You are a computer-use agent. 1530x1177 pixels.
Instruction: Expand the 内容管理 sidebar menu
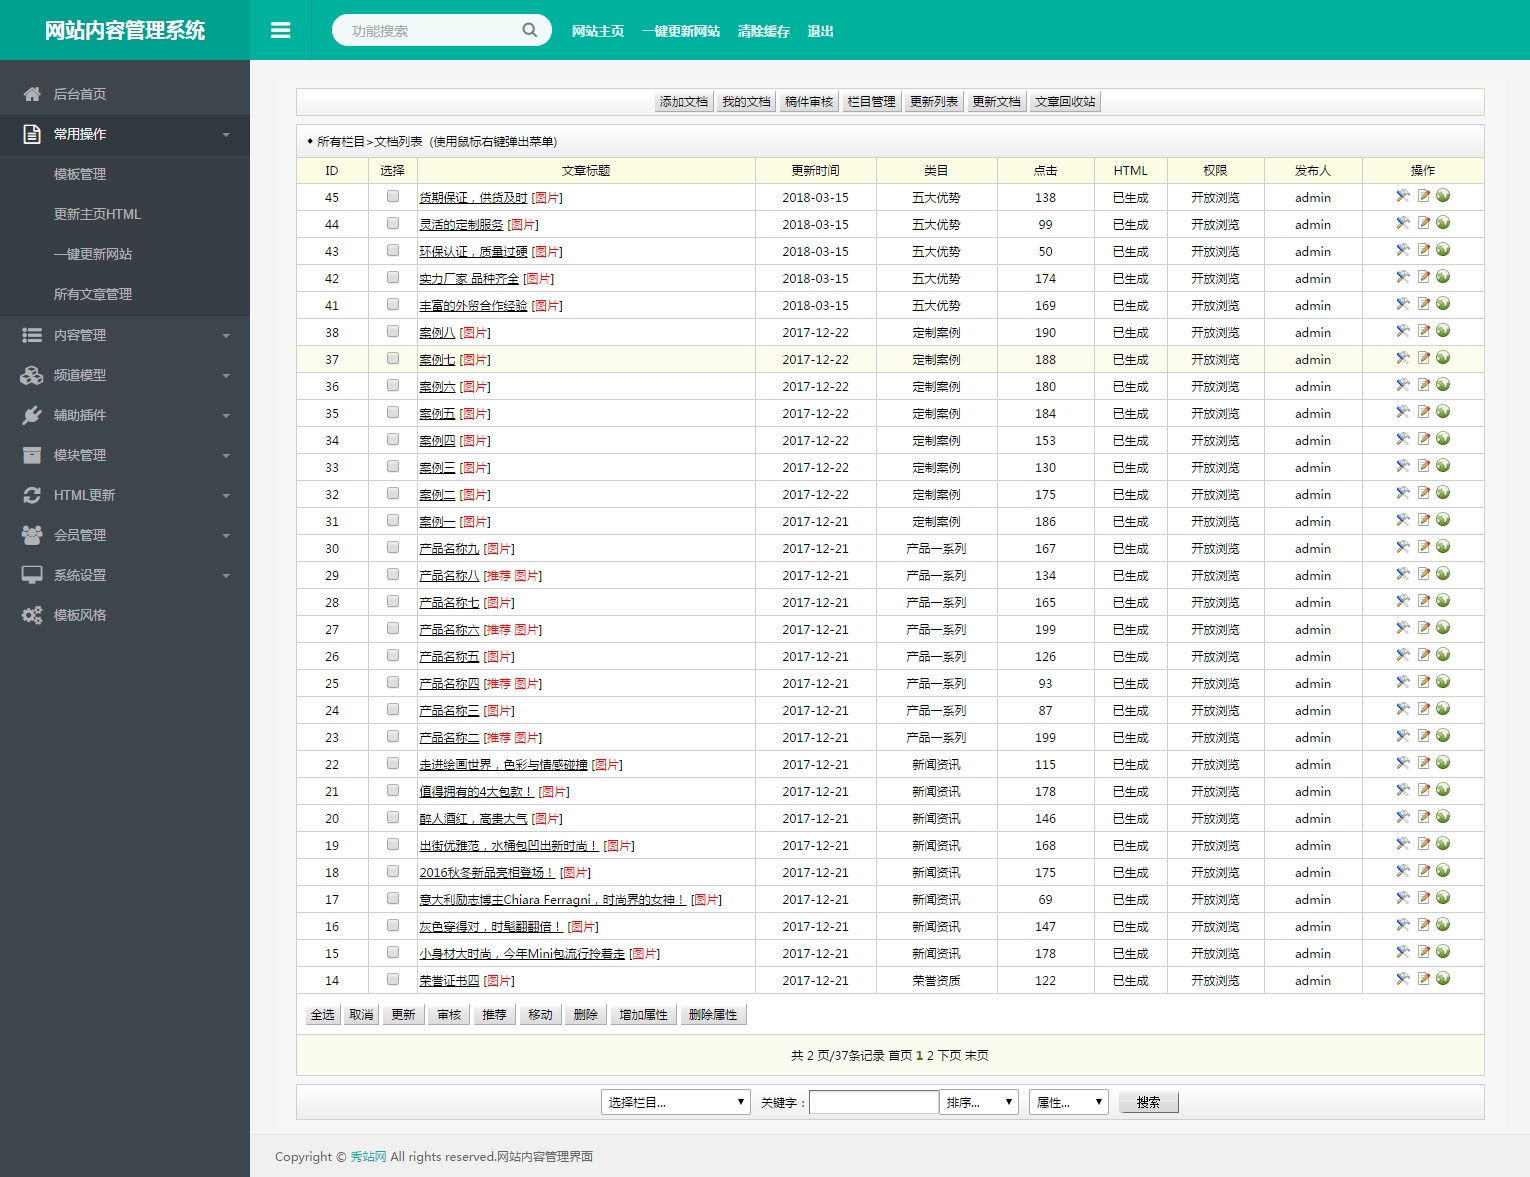[x=125, y=335]
